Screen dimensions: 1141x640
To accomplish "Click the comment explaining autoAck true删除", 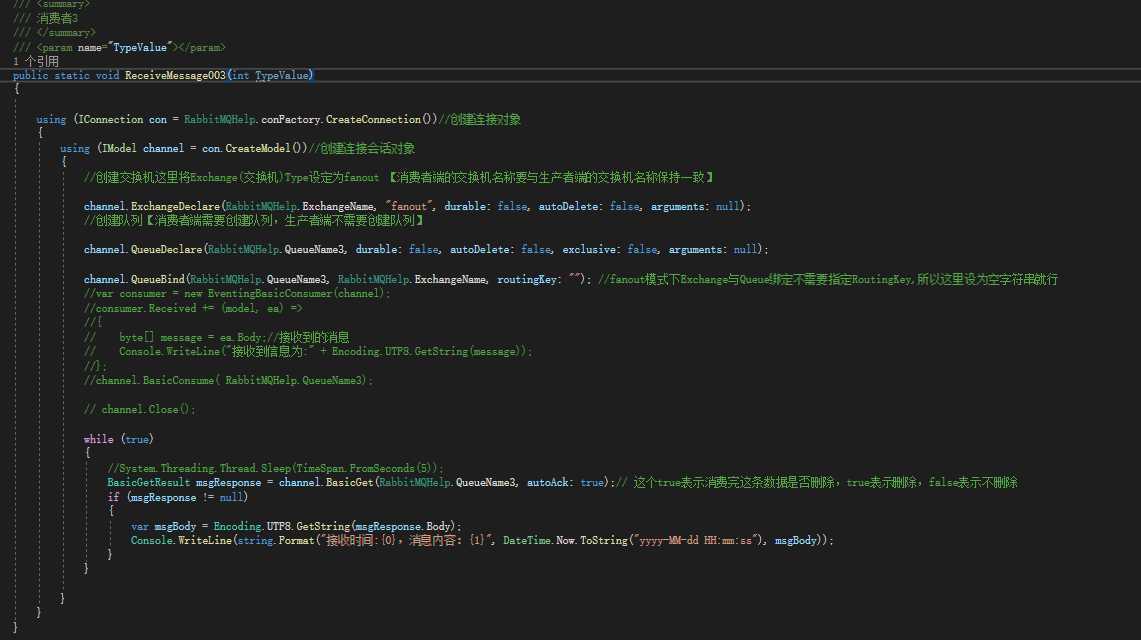I will pyautogui.click(x=816, y=482).
